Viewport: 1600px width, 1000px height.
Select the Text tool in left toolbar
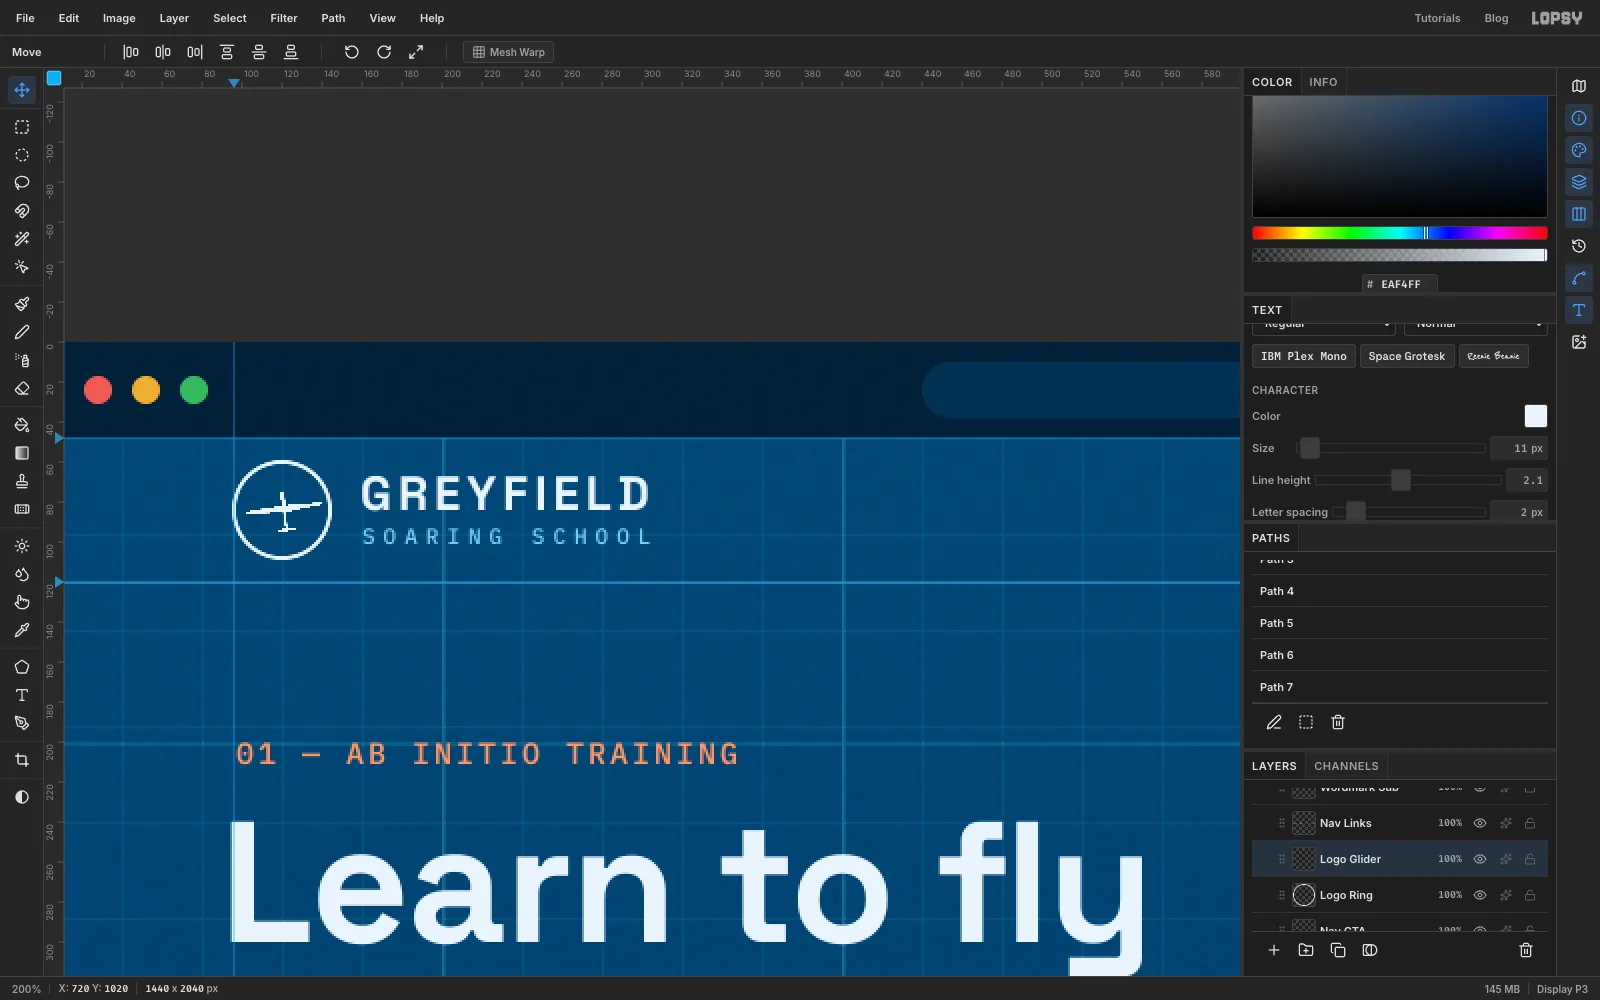tap(22, 695)
